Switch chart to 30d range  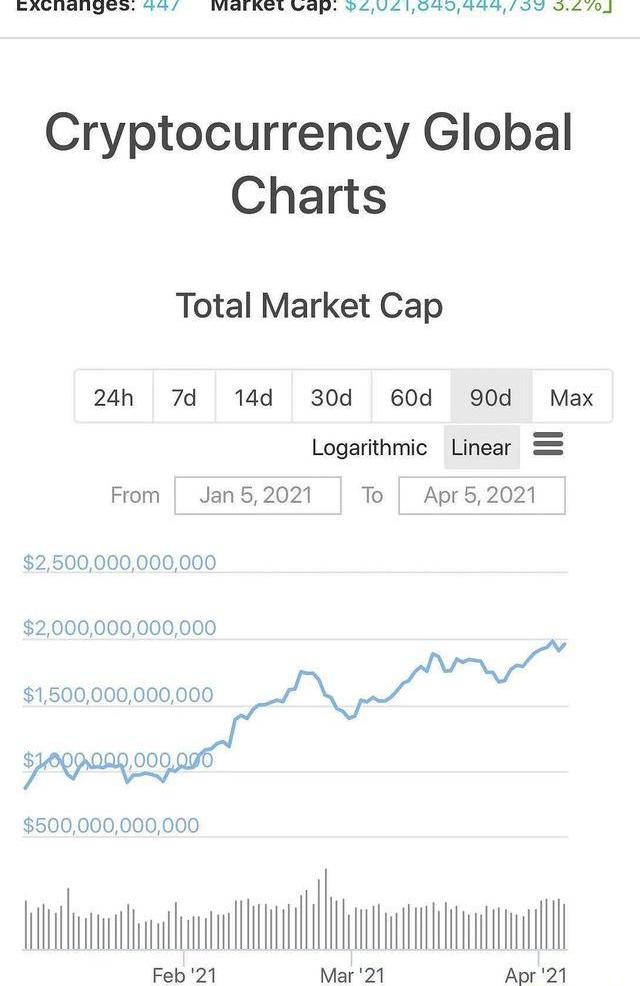tap(332, 397)
